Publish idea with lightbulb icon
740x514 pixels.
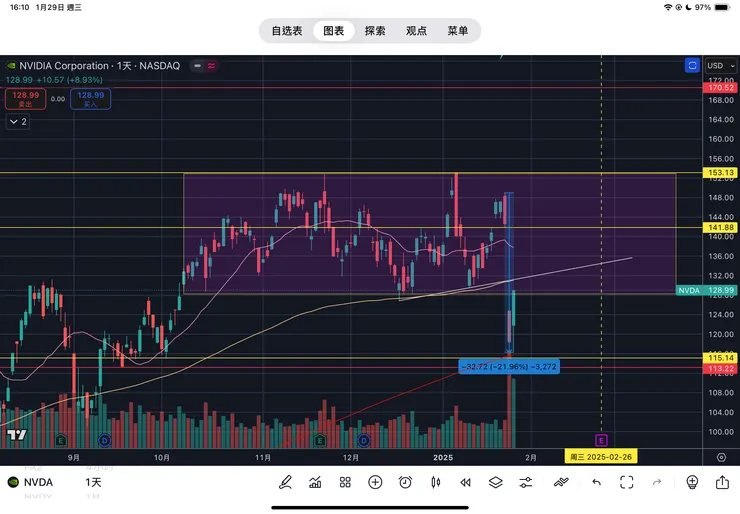[692, 482]
